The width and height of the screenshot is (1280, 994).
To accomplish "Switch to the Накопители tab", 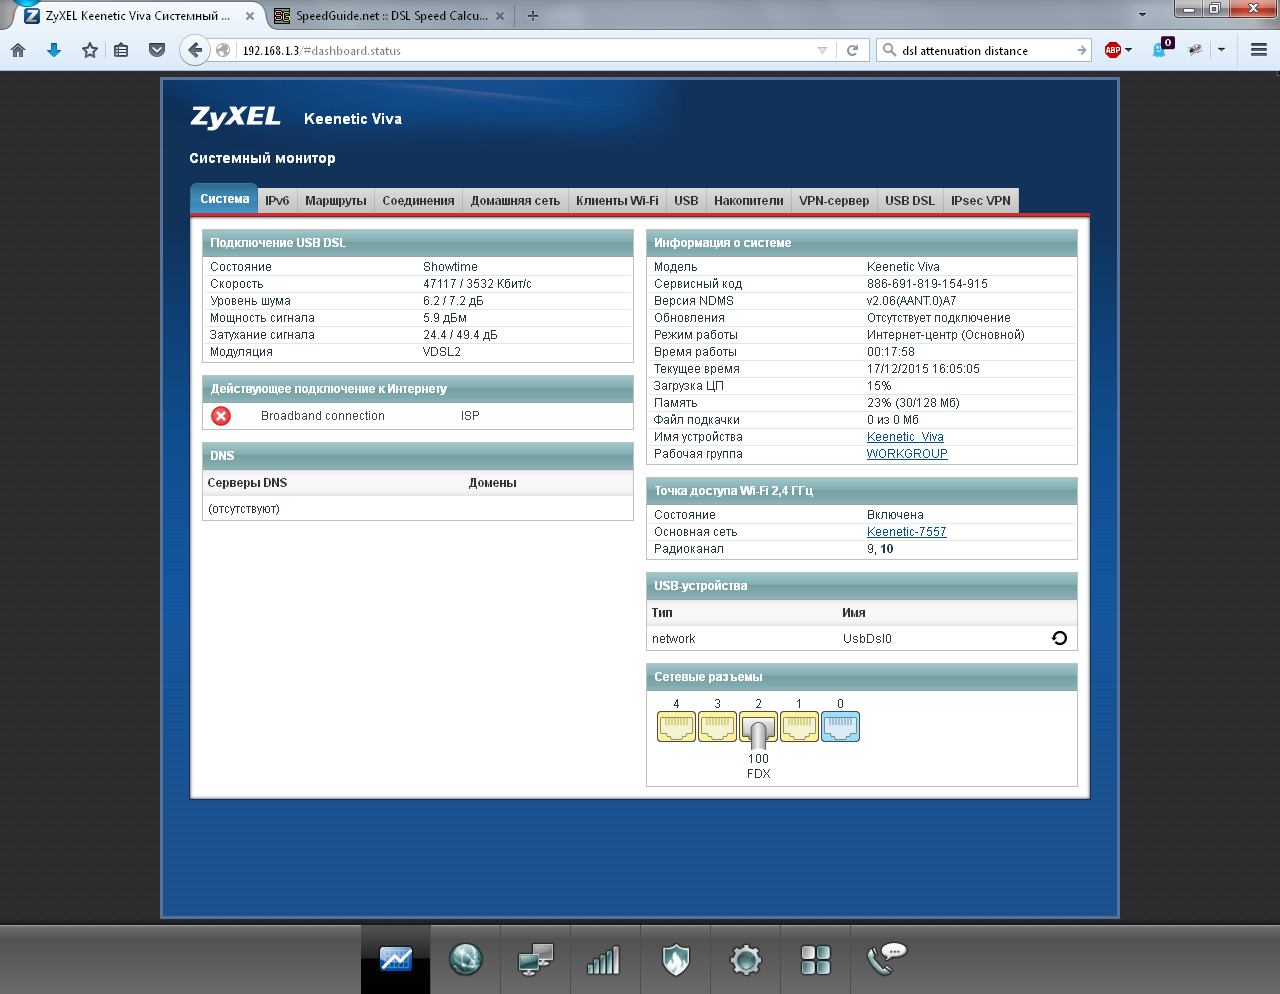I will click(749, 201).
